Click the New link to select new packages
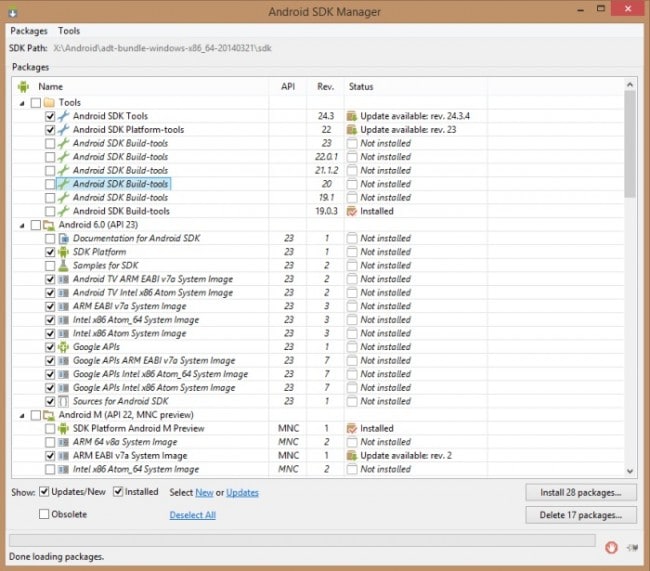Screen dimensions: 650x571 tap(204, 493)
